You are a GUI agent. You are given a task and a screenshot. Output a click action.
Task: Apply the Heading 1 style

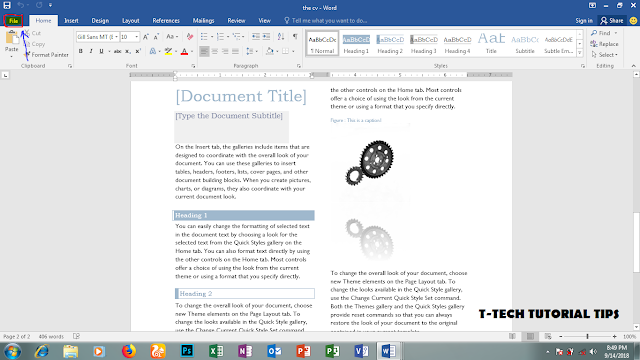tap(356, 43)
